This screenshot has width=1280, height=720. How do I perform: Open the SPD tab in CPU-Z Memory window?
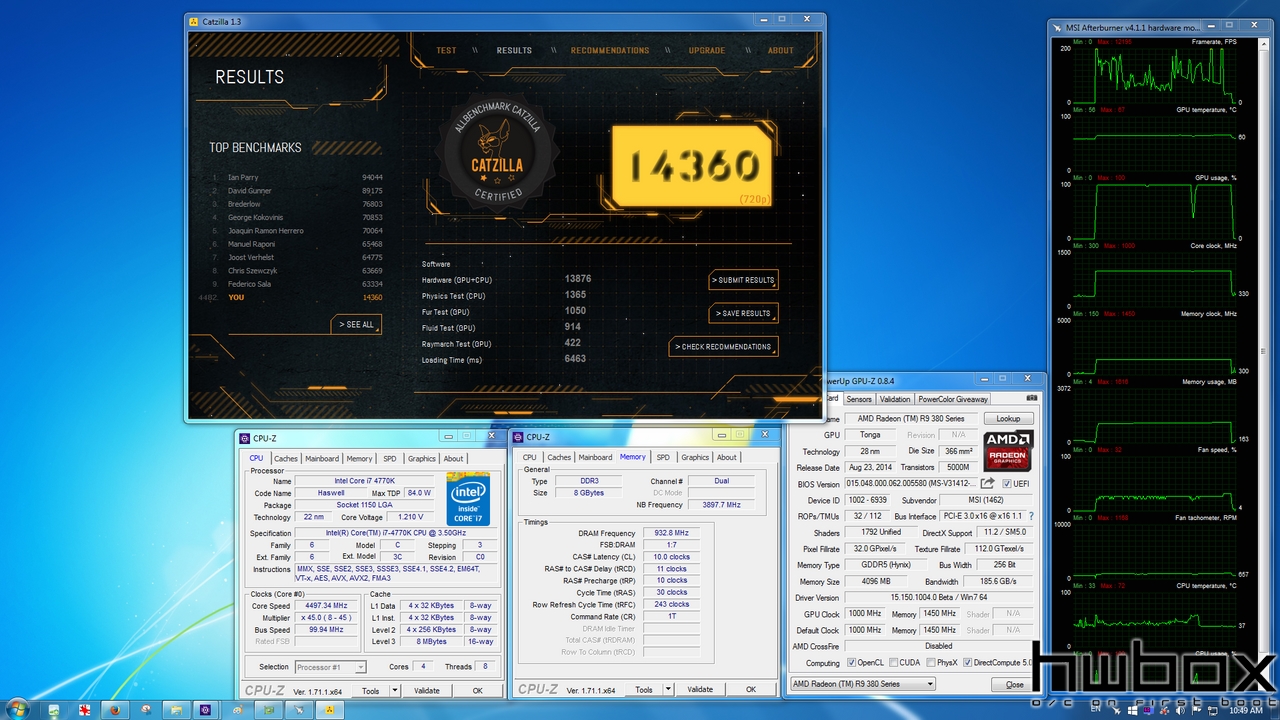(x=663, y=457)
